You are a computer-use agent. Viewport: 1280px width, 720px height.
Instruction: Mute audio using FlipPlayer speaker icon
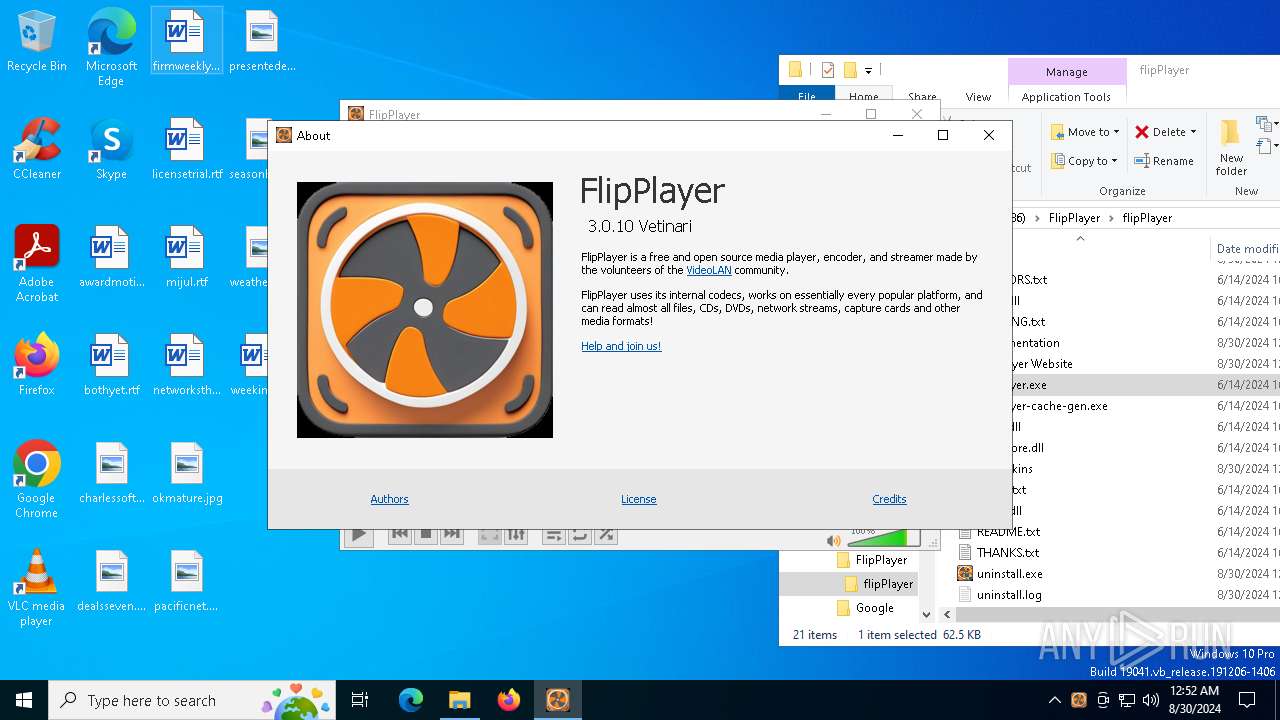[x=833, y=541]
